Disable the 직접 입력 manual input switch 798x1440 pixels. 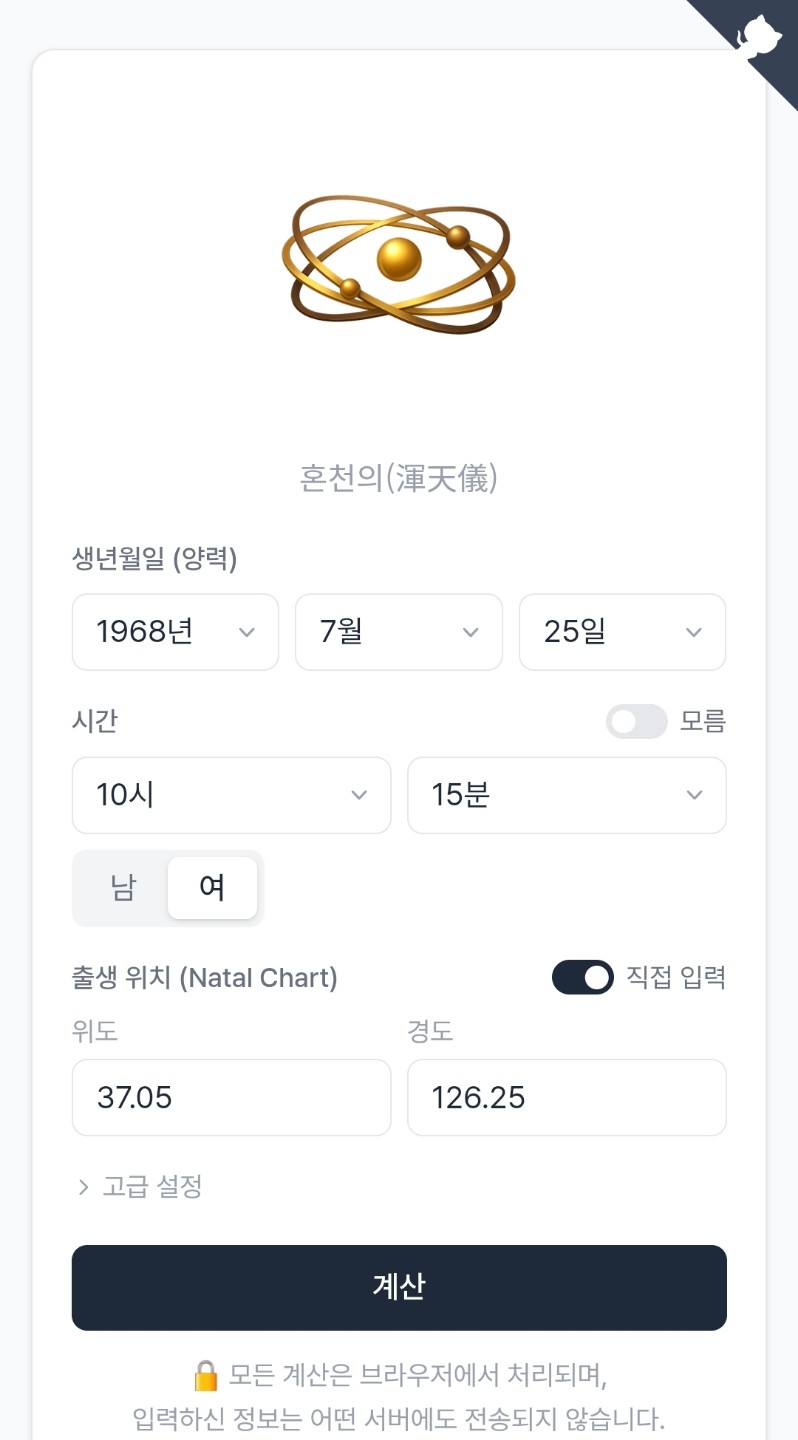tap(582, 977)
